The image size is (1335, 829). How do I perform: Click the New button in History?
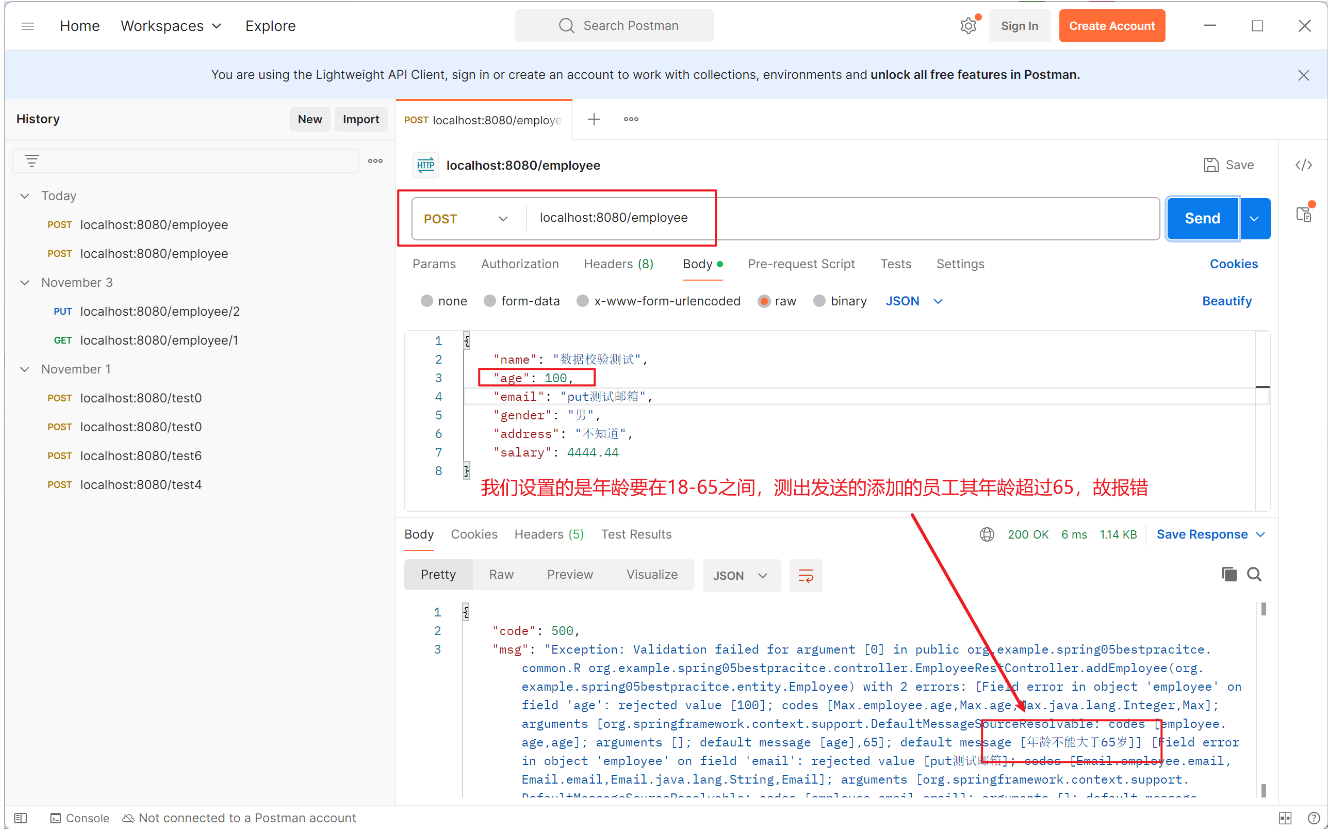click(x=310, y=119)
